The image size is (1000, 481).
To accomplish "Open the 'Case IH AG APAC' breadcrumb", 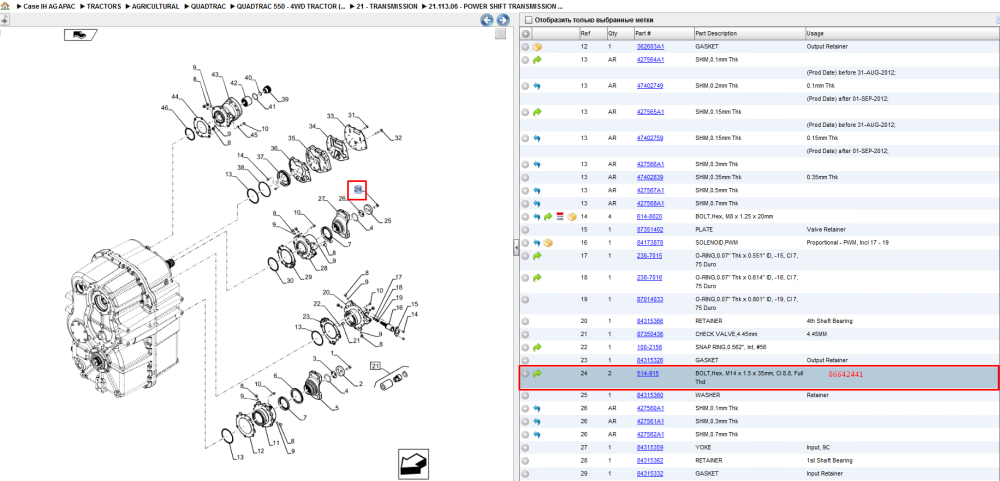I will click(50, 6).
